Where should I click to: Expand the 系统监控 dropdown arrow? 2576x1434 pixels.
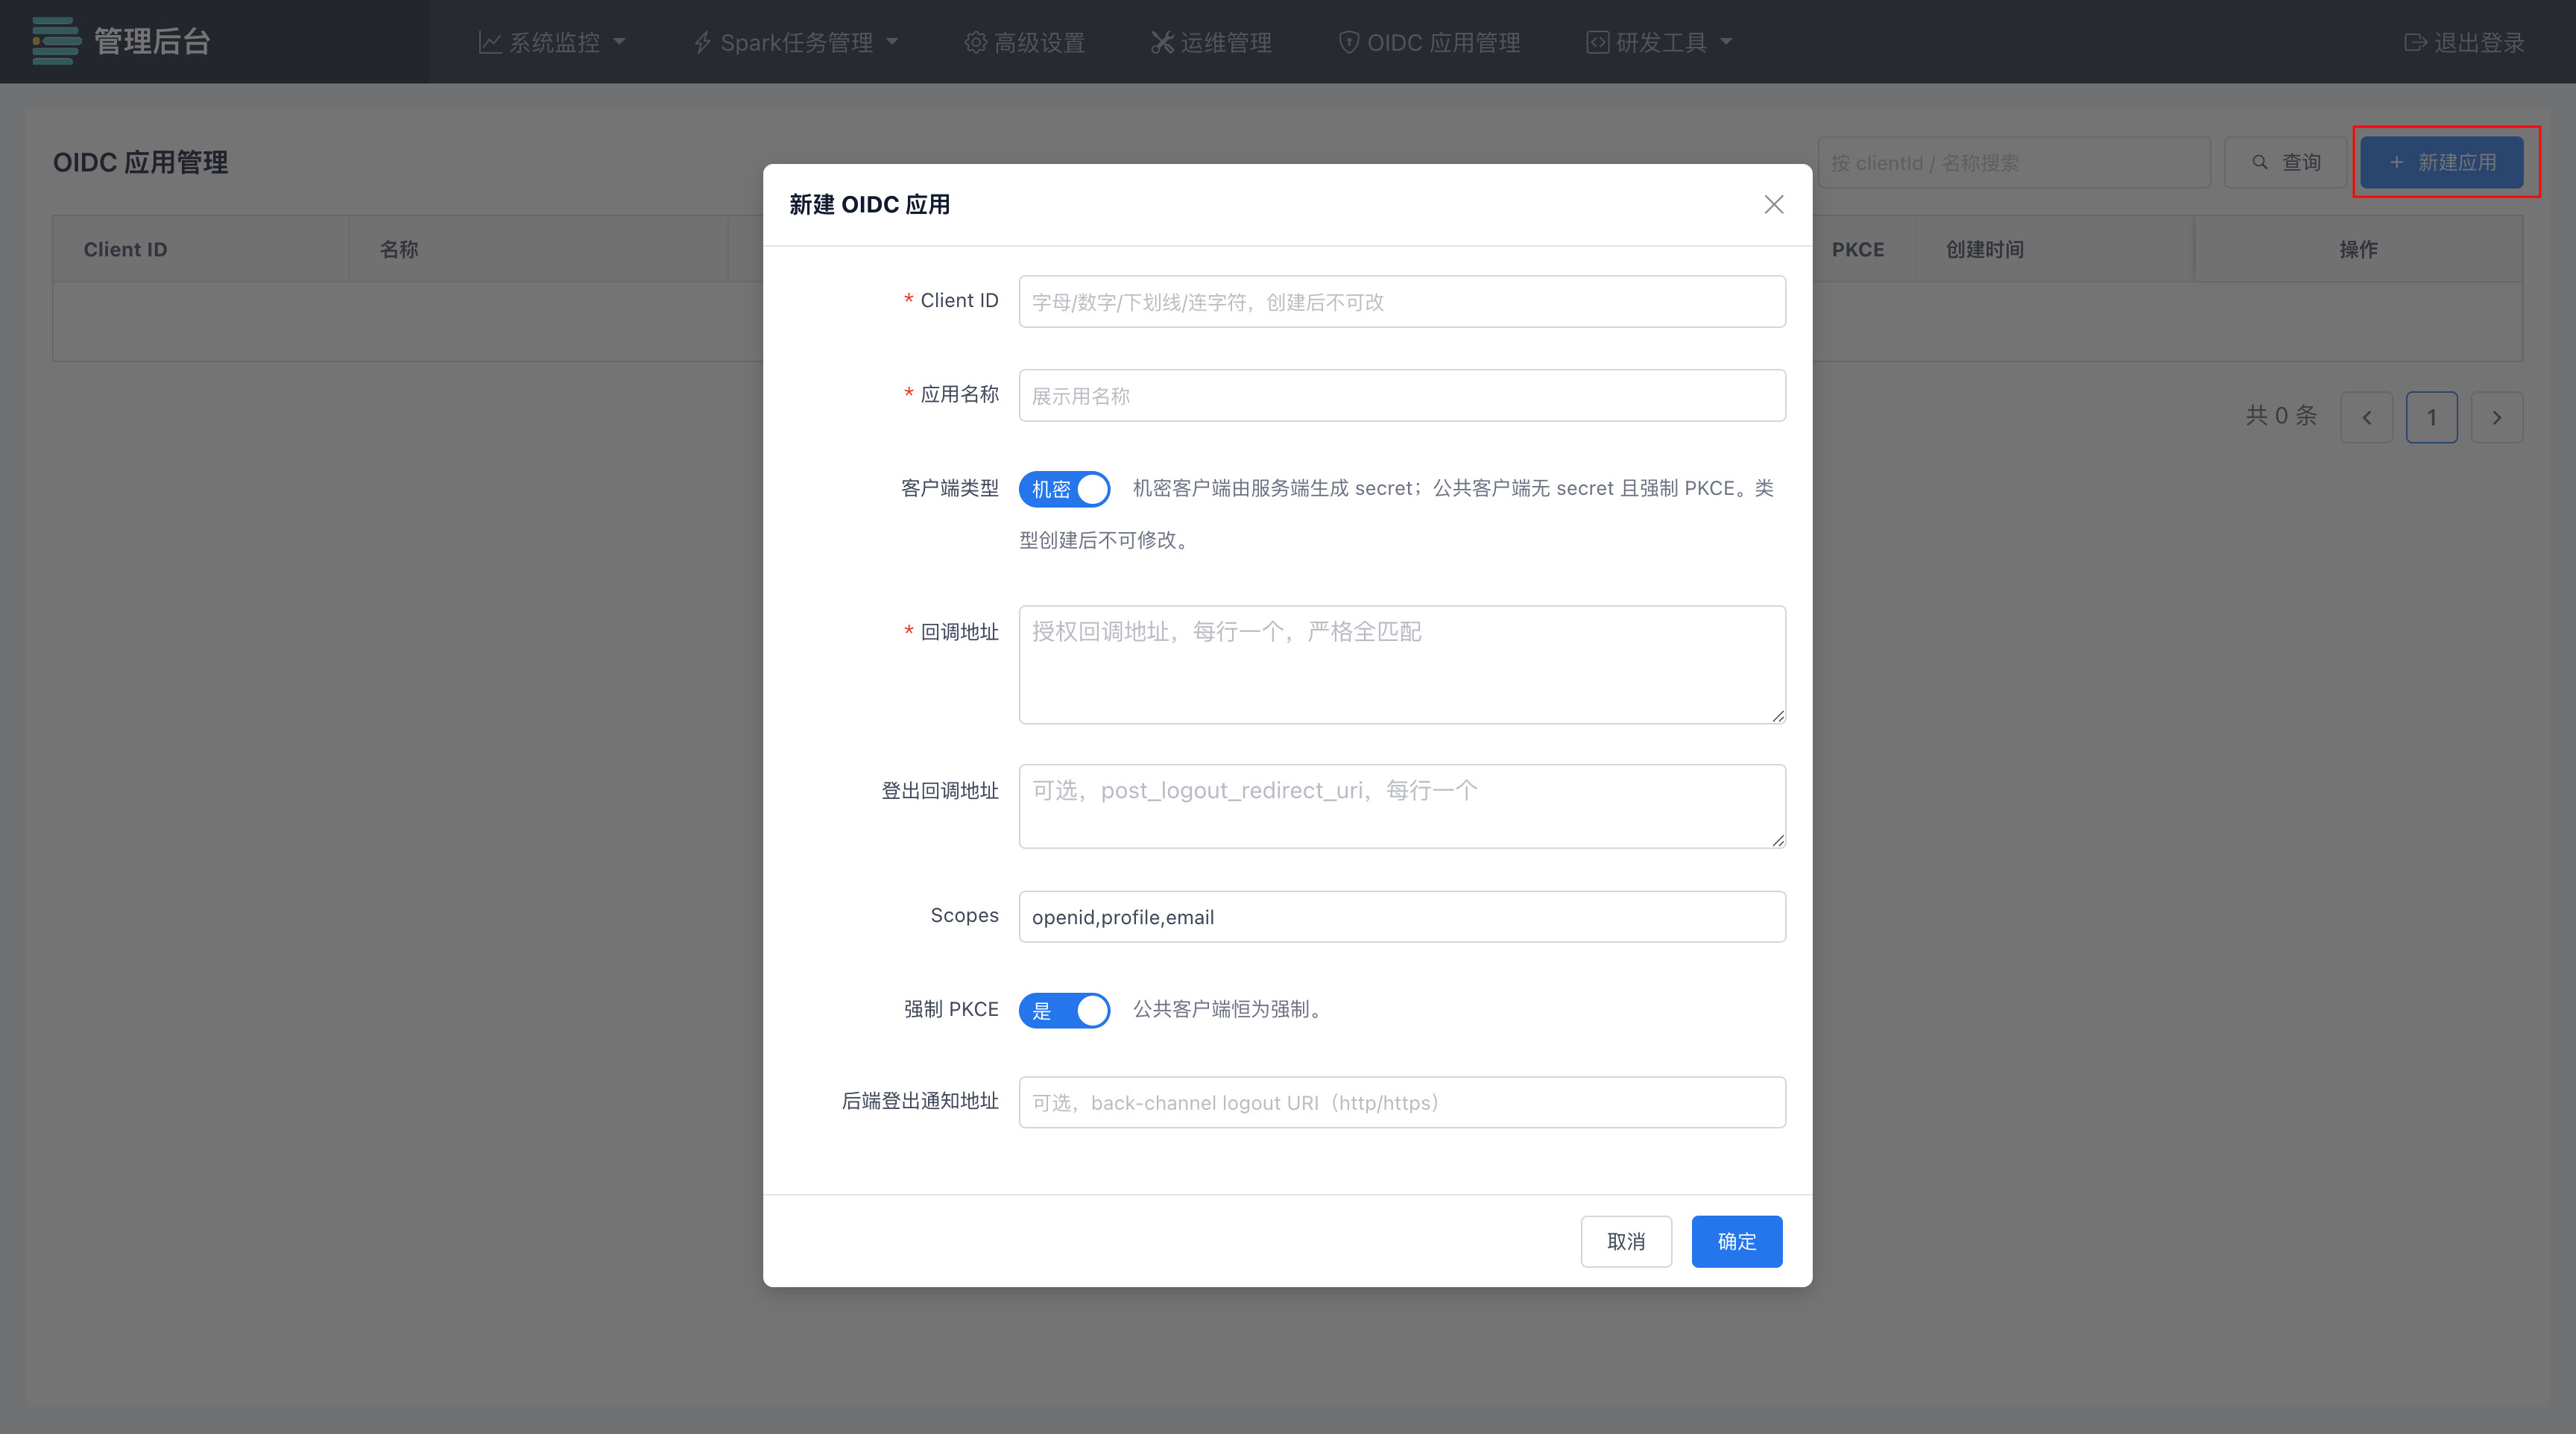tap(619, 42)
